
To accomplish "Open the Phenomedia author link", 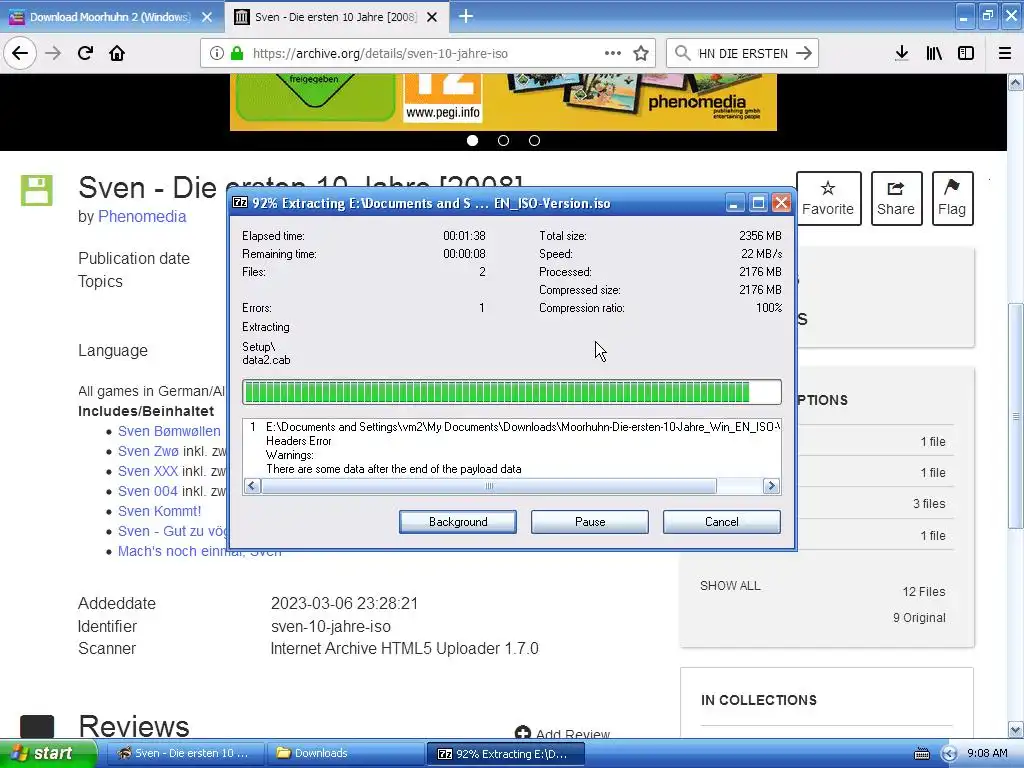I will [142, 216].
